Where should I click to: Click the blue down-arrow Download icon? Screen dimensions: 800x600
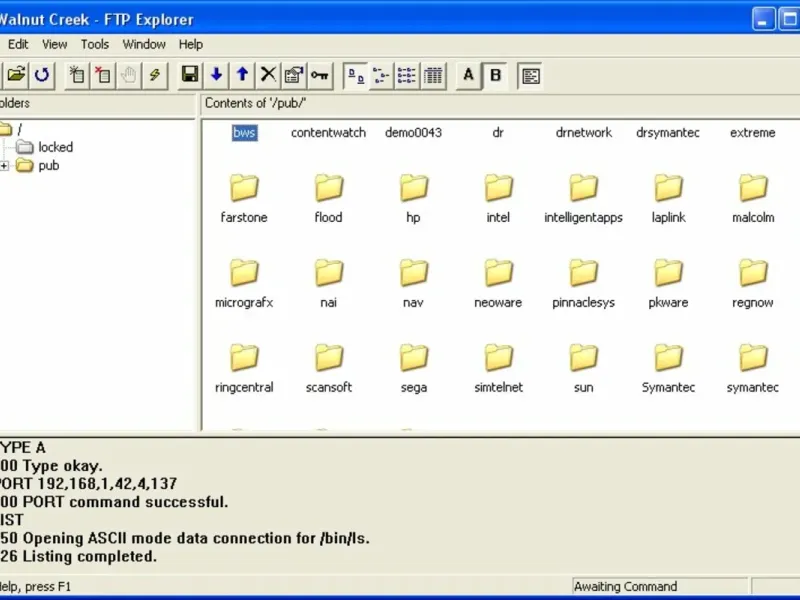click(216, 75)
